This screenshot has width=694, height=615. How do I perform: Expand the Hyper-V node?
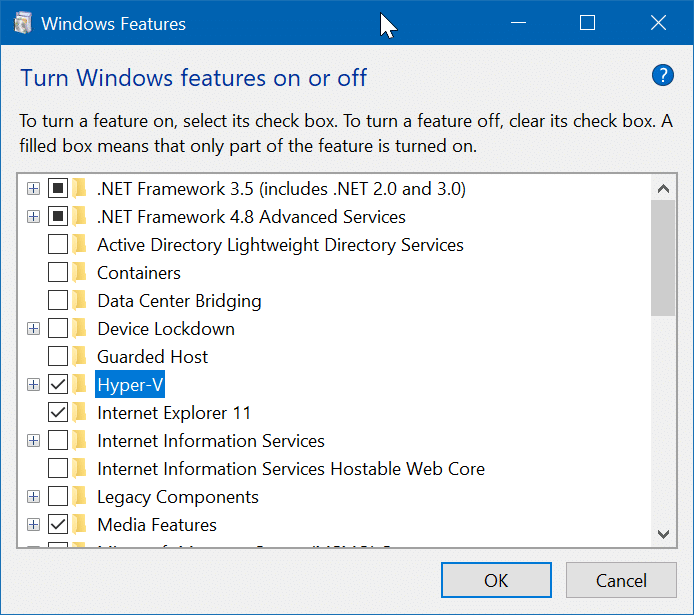click(33, 385)
